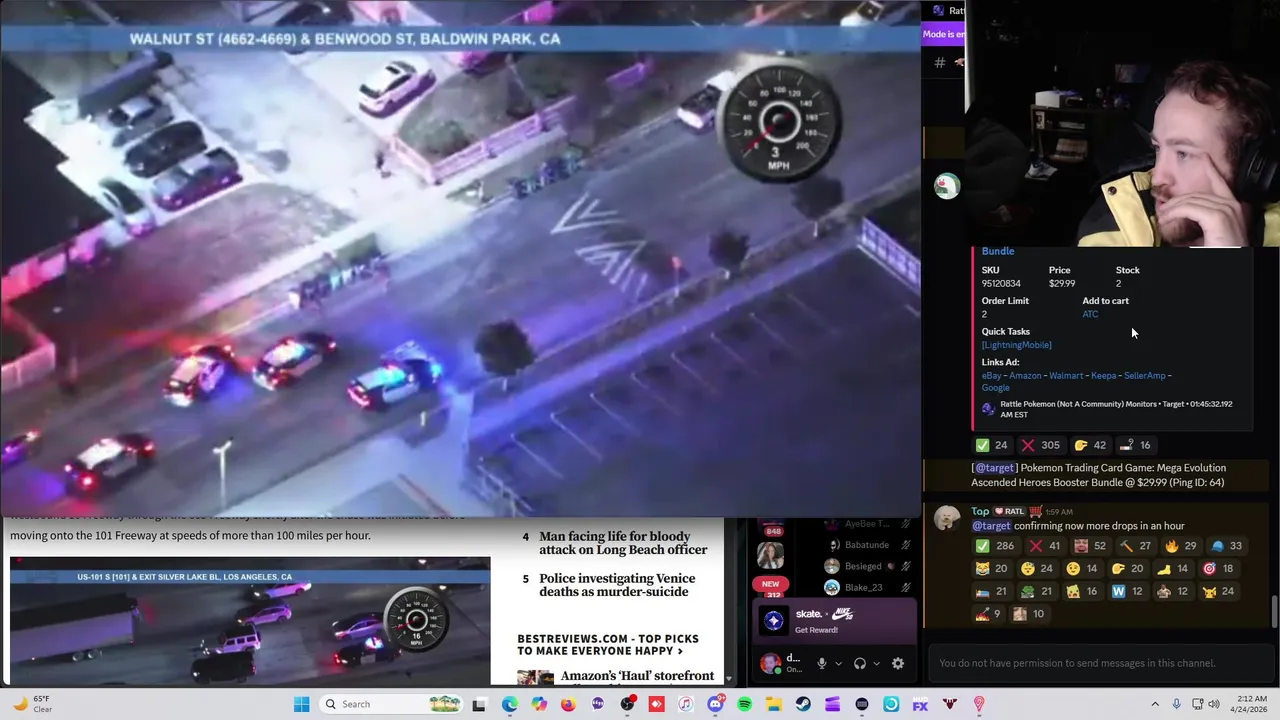The width and height of the screenshot is (1280, 720).
Task: Open the Bundle title link
Action: click(997, 251)
